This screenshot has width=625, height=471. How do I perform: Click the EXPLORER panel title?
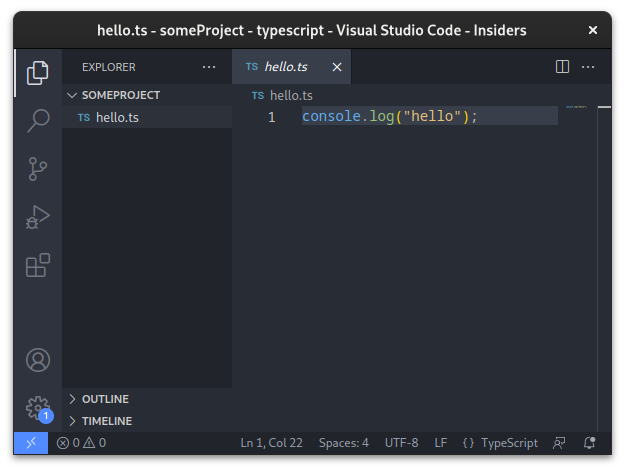[108, 67]
